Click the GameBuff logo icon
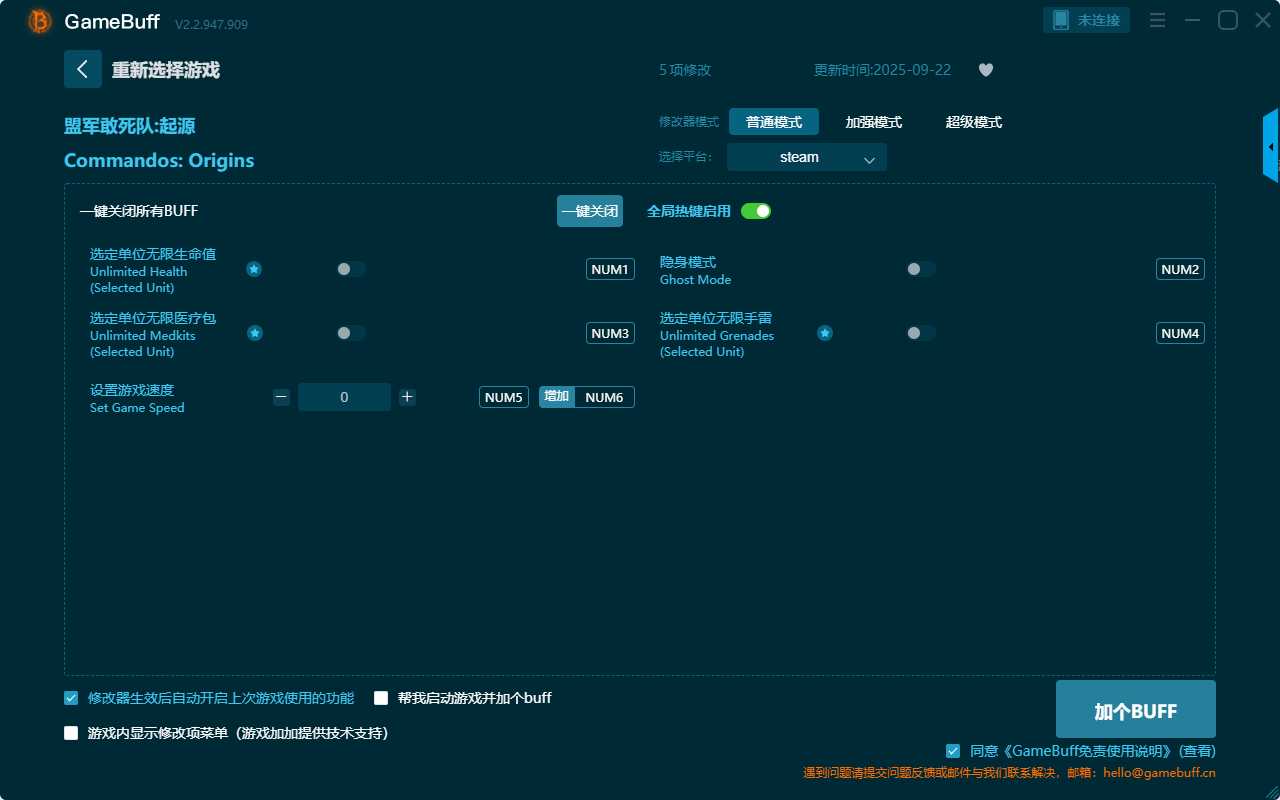 (x=40, y=21)
